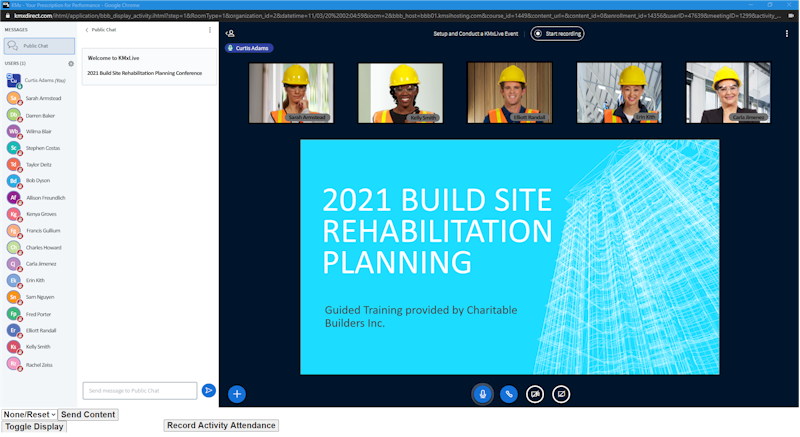Click Kenya Groves's avatar icon
This screenshot has width=800, height=437.
click(x=14, y=214)
